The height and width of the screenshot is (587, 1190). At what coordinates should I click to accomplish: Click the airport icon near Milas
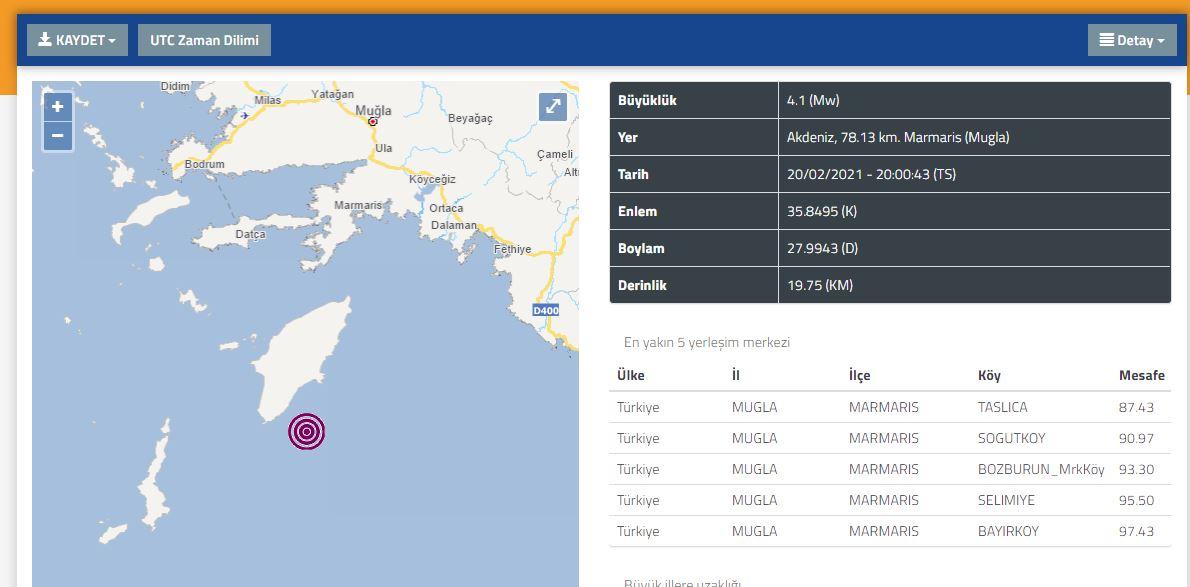243,116
